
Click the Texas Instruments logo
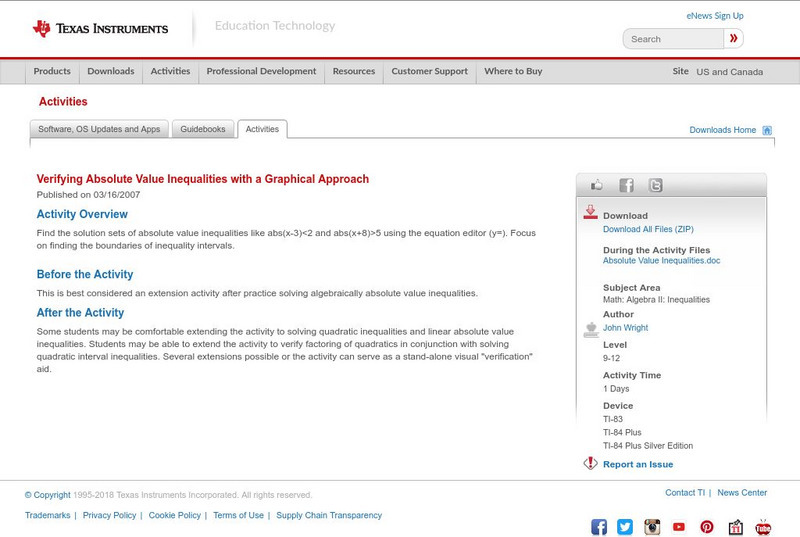click(100, 28)
